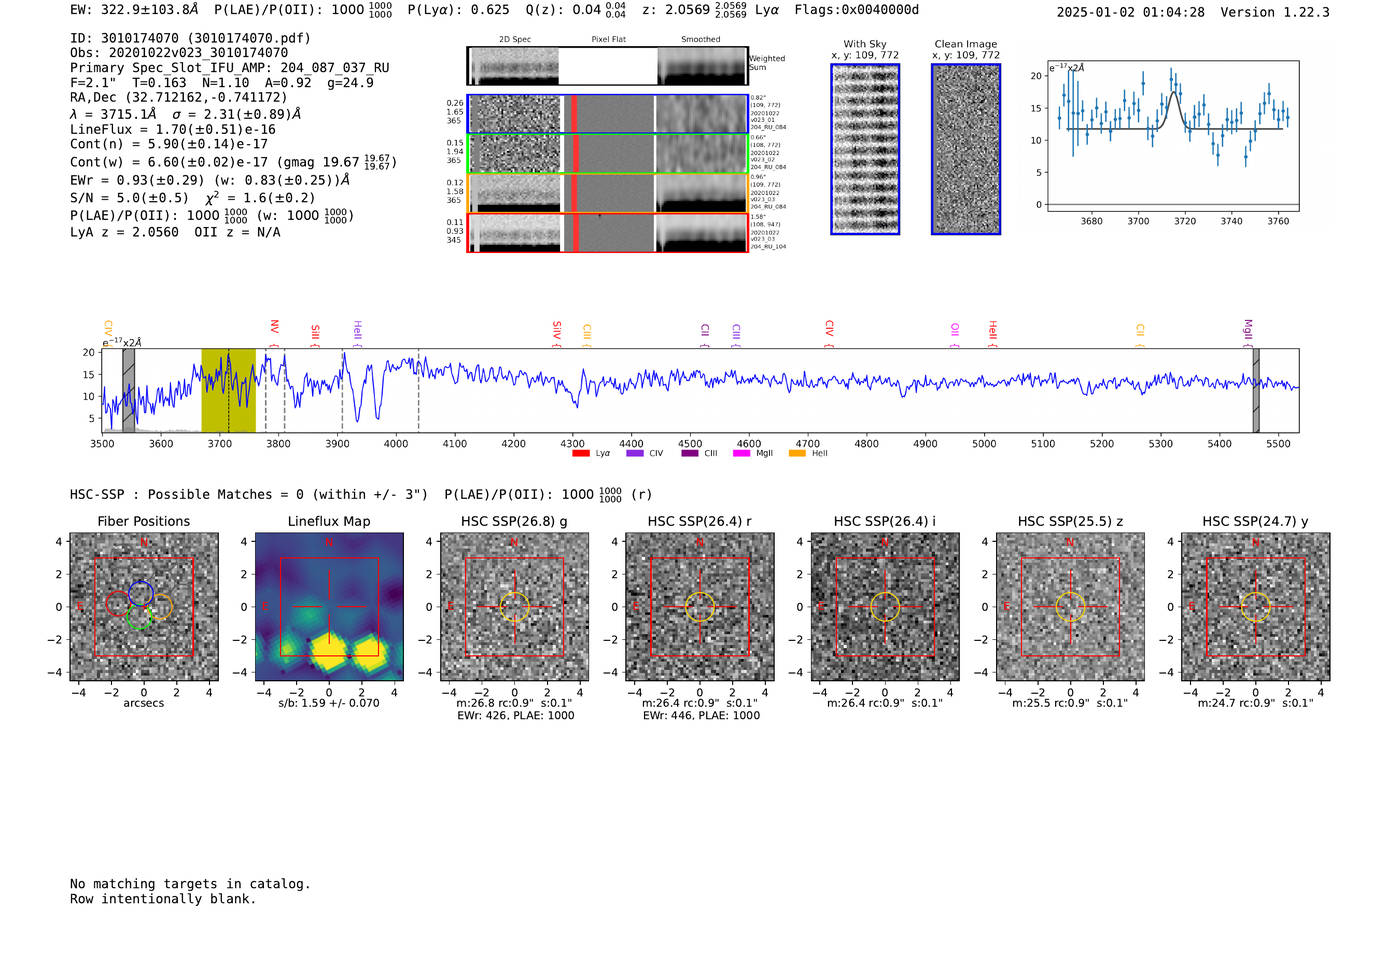Click the 'λ = 3715.1Å' wavelength line

click(113, 114)
